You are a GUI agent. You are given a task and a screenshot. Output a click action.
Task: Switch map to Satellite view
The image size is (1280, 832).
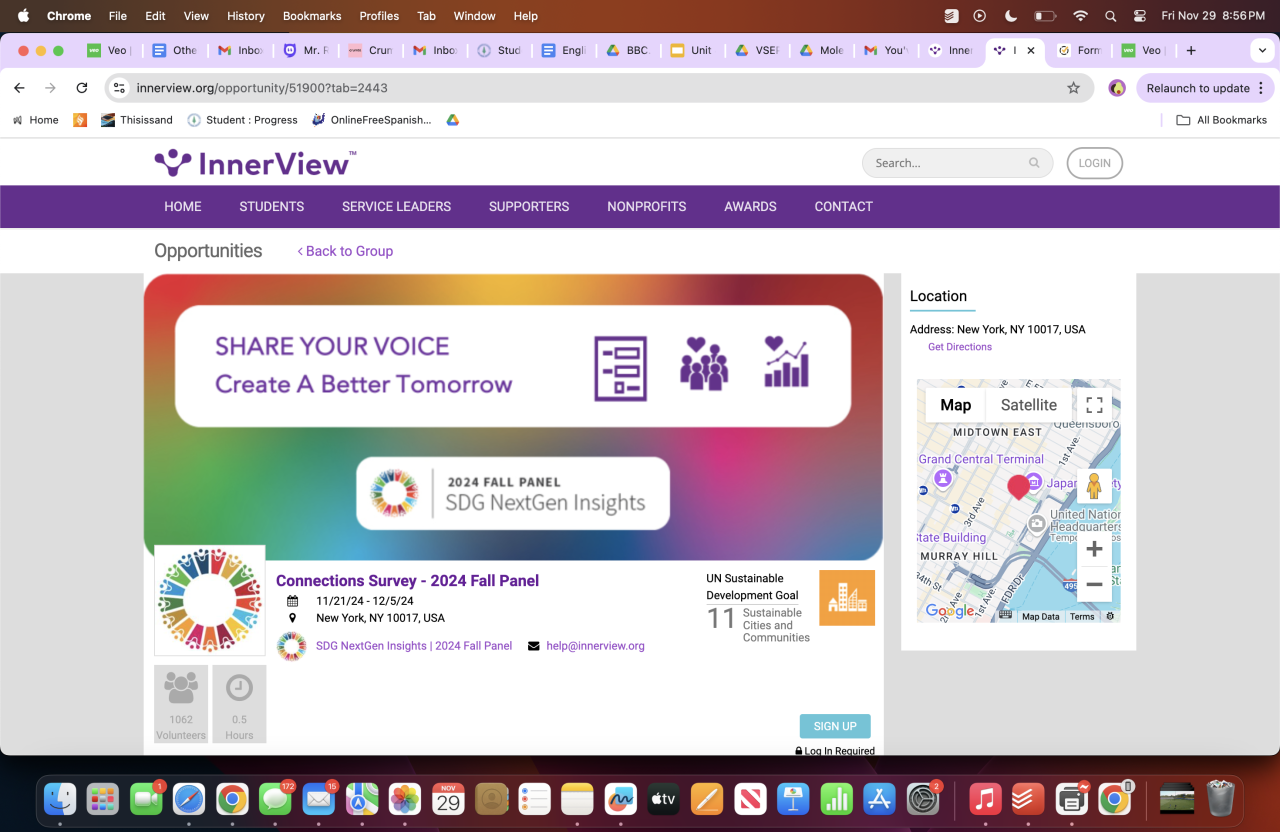tap(1029, 405)
